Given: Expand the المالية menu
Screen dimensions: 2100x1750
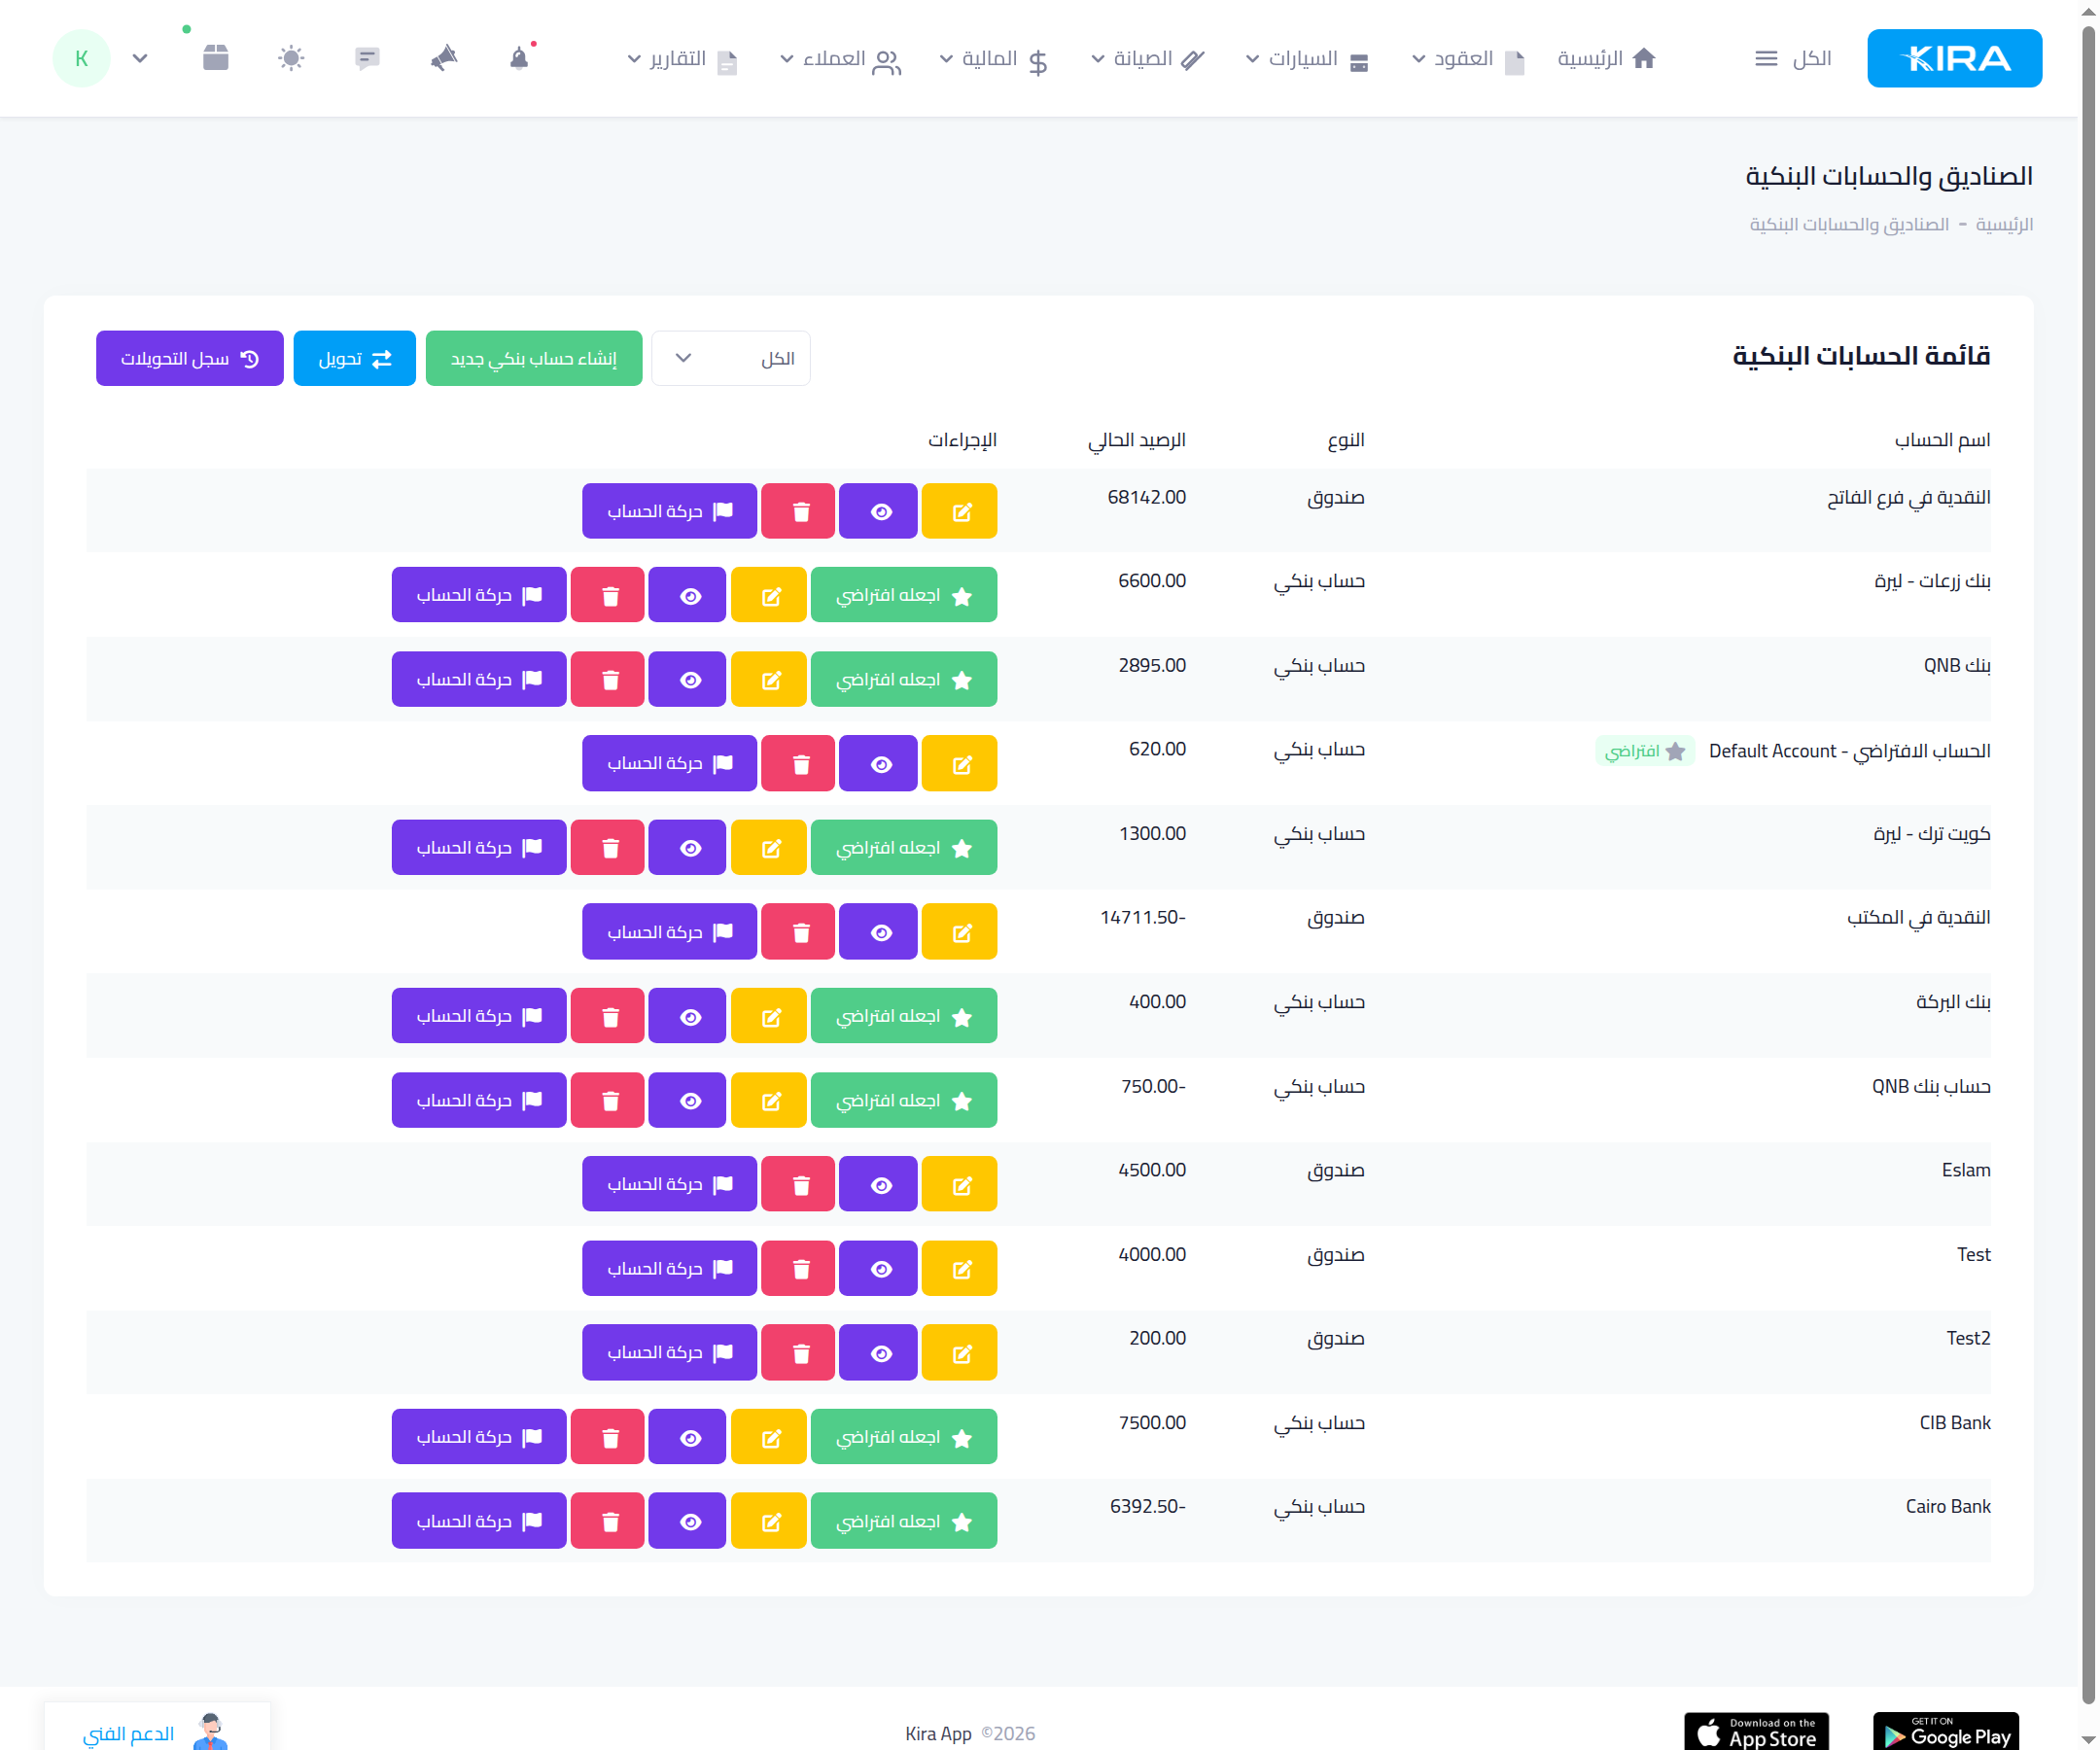Looking at the screenshot, I should tap(993, 59).
